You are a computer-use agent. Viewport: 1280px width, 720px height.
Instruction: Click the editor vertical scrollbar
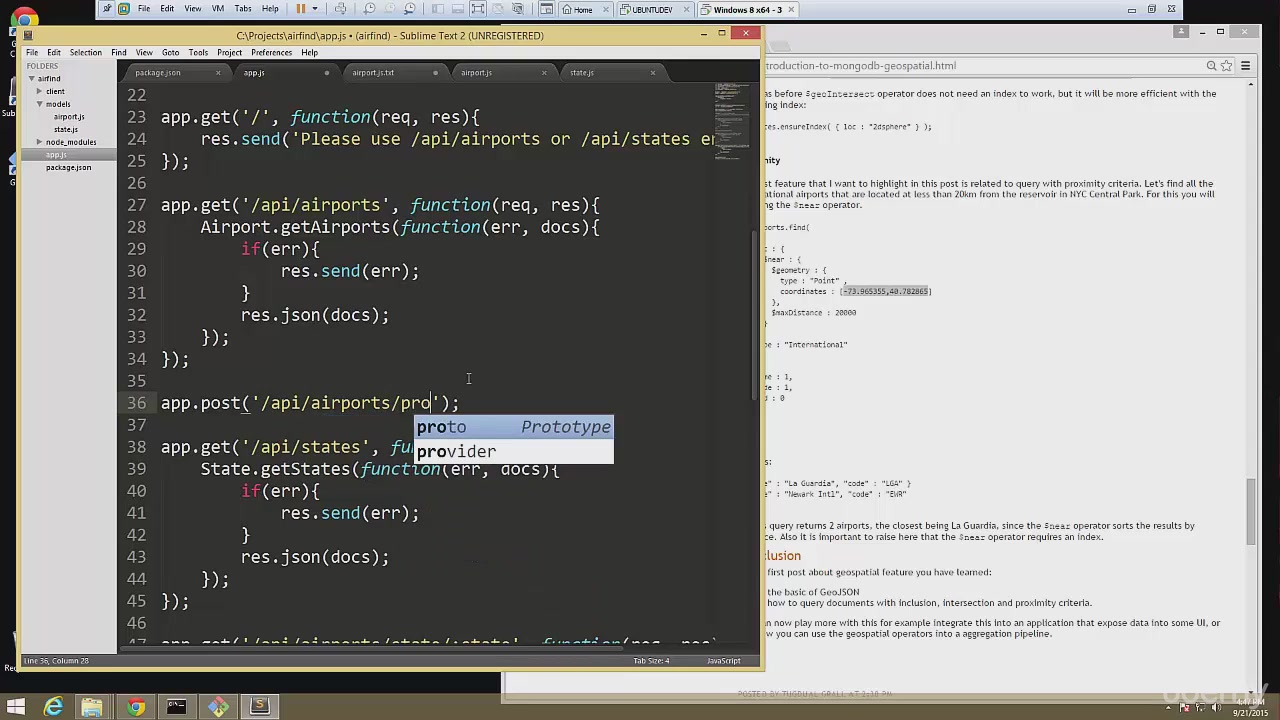756,315
